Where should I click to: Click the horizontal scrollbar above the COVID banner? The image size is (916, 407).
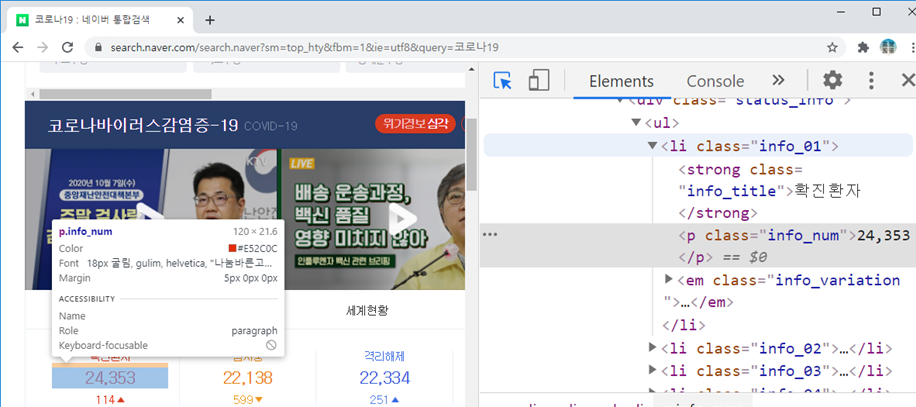(124, 94)
